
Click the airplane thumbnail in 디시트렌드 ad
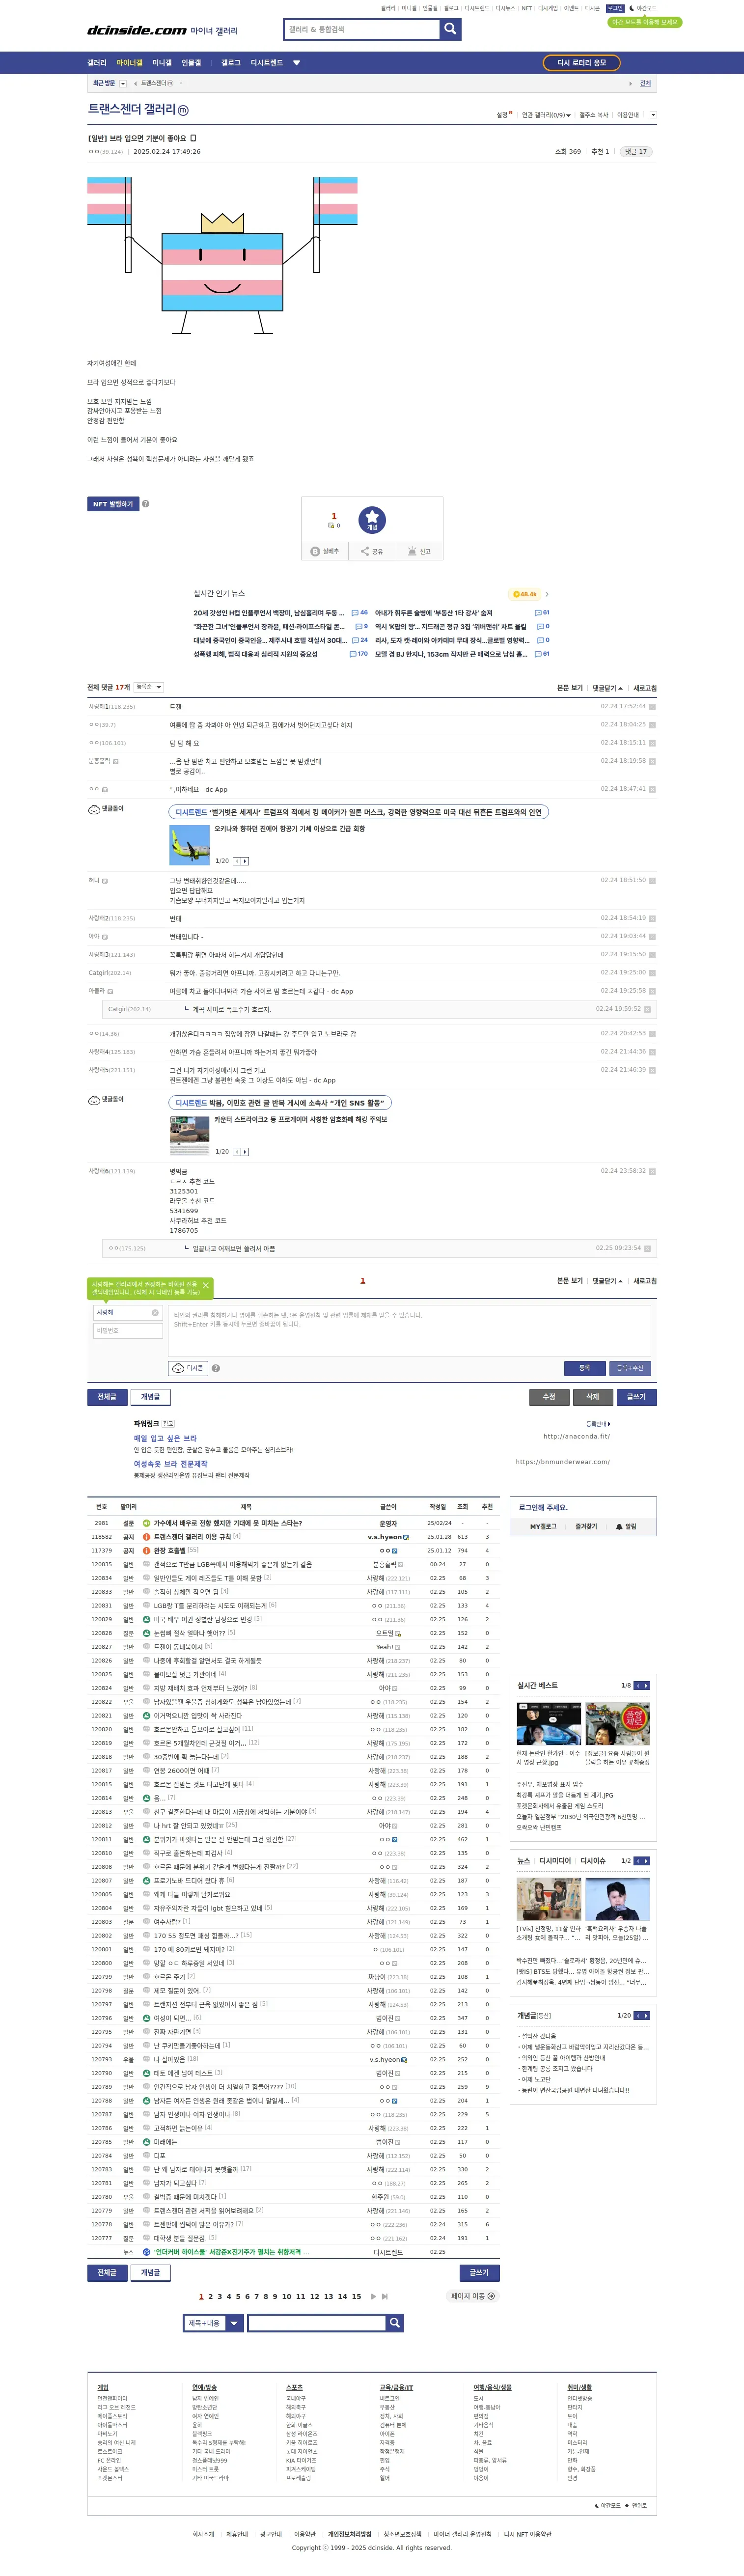click(189, 846)
